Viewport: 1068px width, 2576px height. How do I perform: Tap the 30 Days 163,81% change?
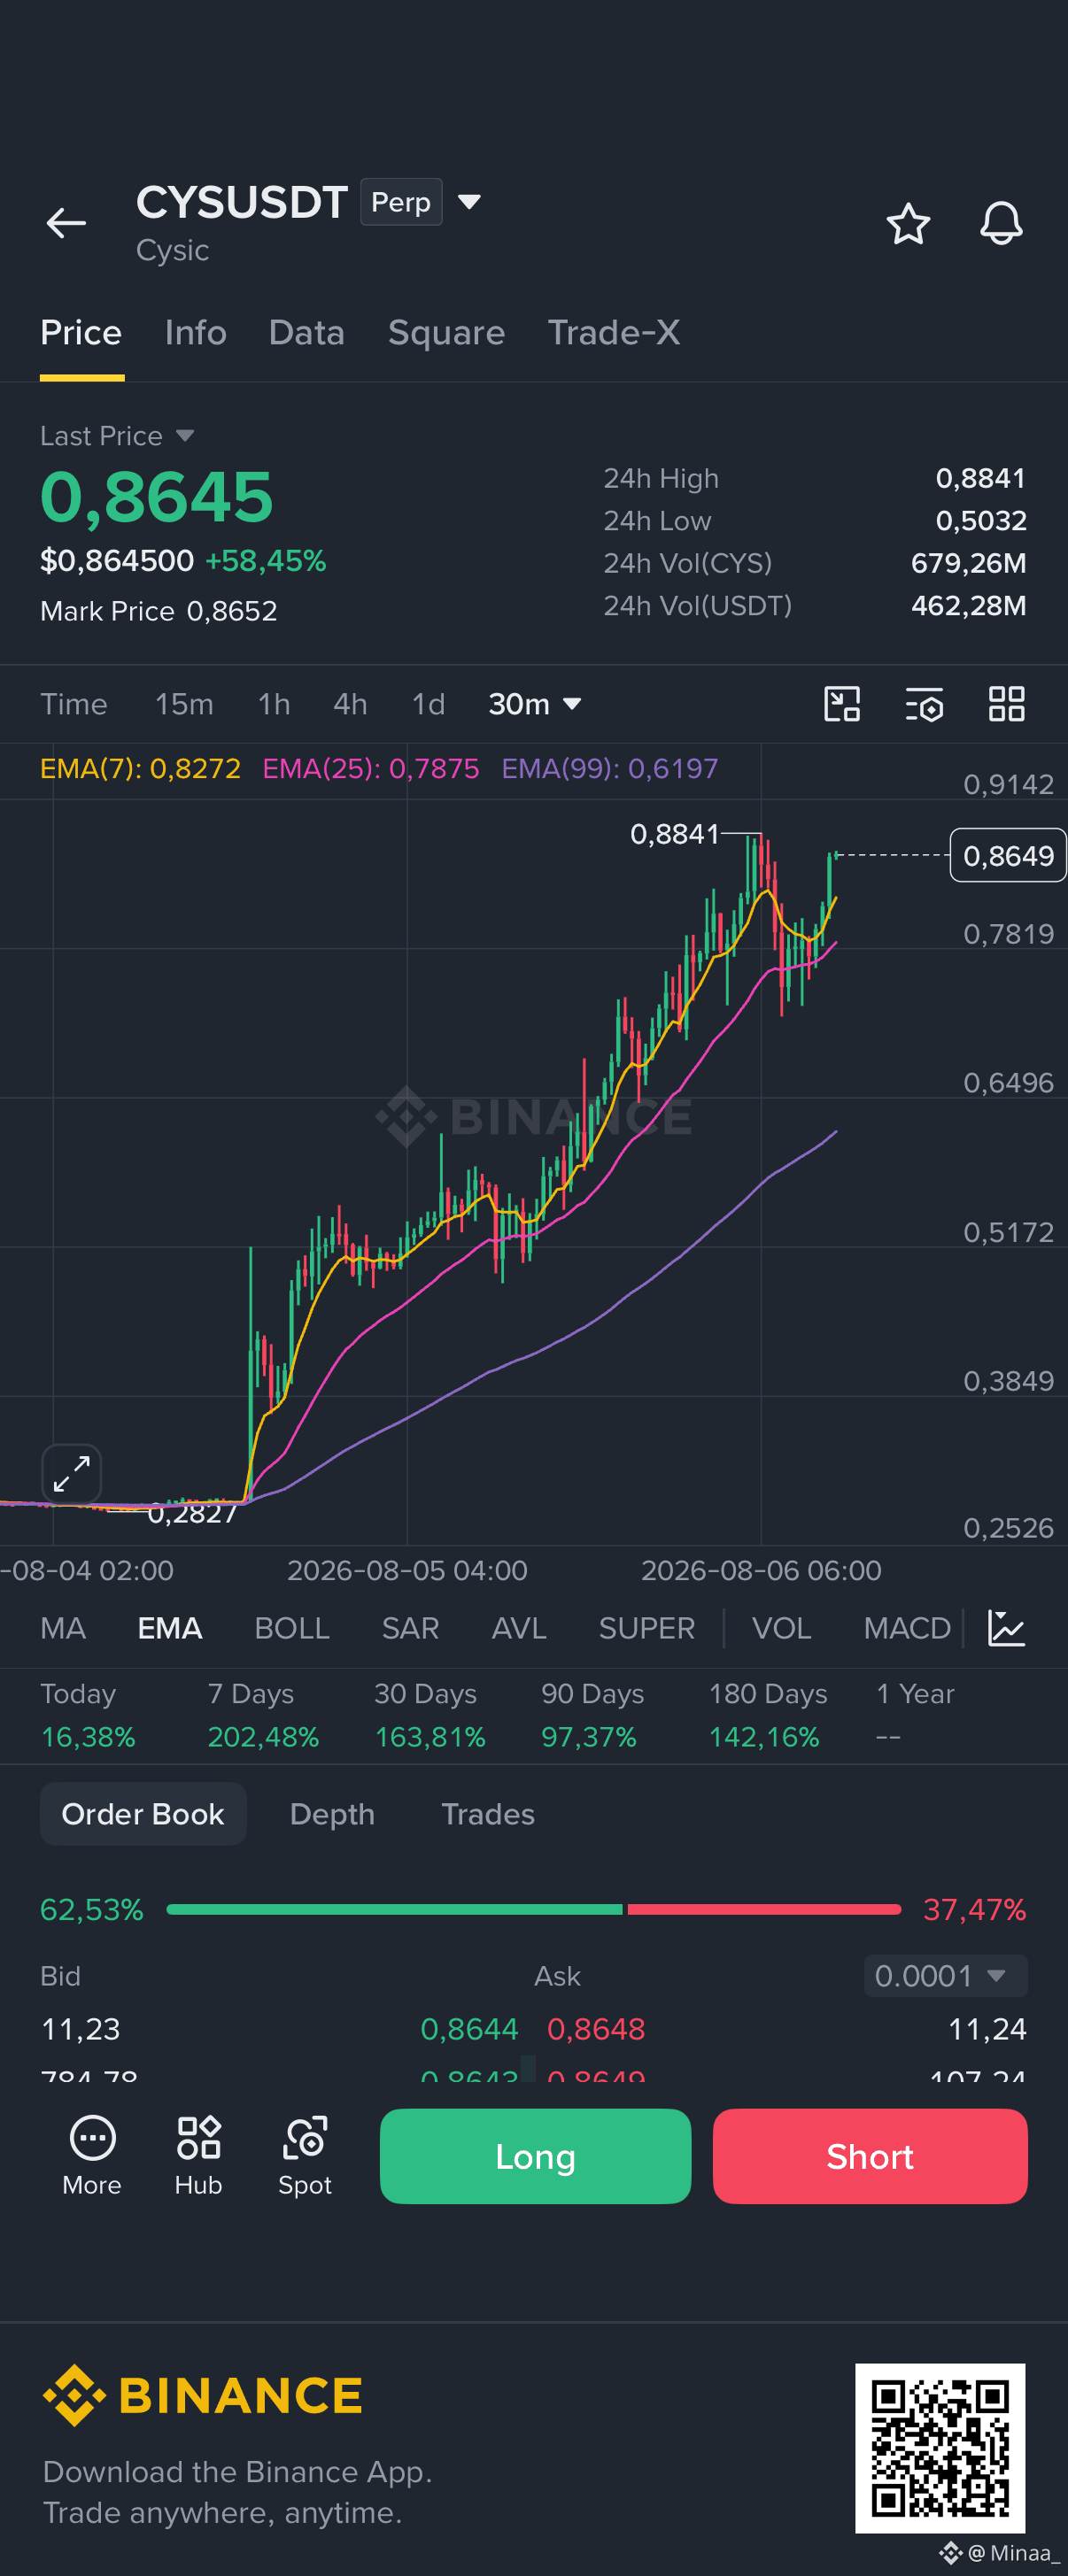point(430,1716)
